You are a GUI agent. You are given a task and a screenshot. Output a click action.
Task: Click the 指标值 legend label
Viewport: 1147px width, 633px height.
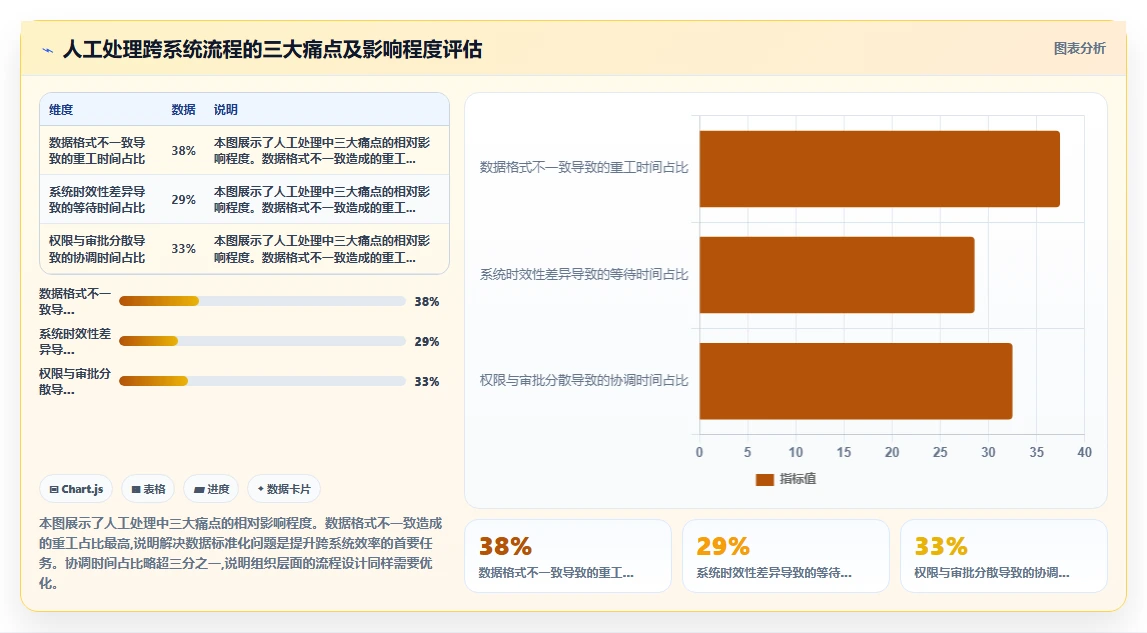(x=797, y=479)
